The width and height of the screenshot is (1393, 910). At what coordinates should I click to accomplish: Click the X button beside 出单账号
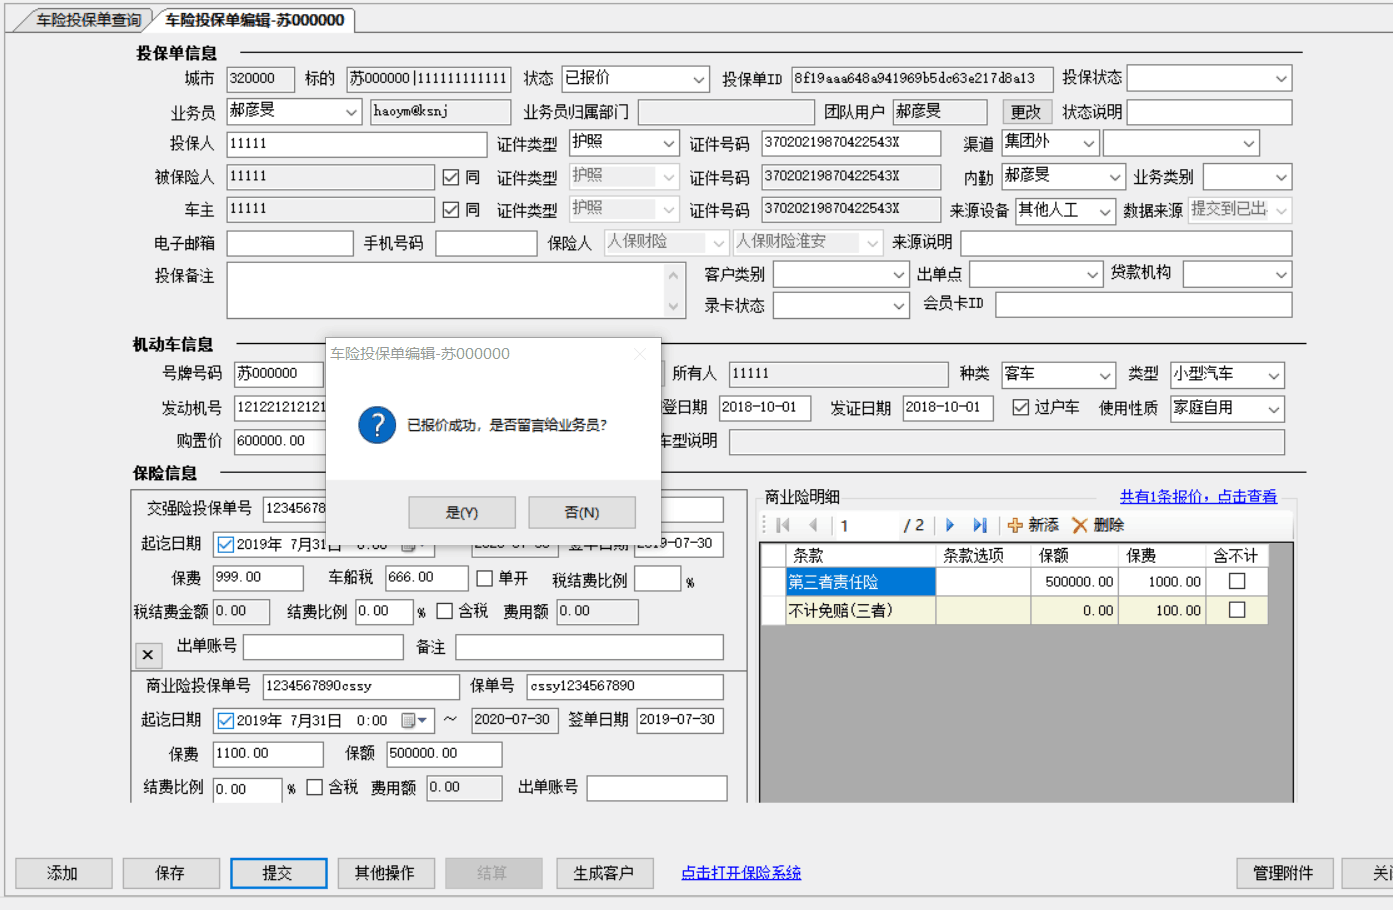(x=148, y=654)
